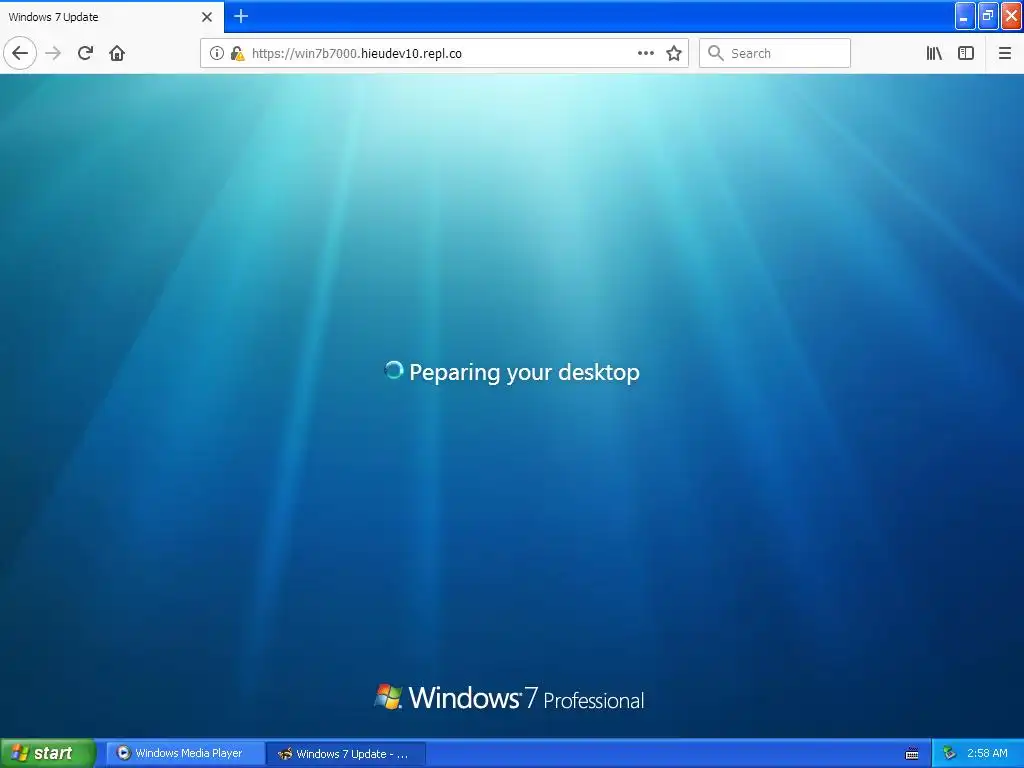
Task: Go back to the previous page
Action: click(x=20, y=53)
